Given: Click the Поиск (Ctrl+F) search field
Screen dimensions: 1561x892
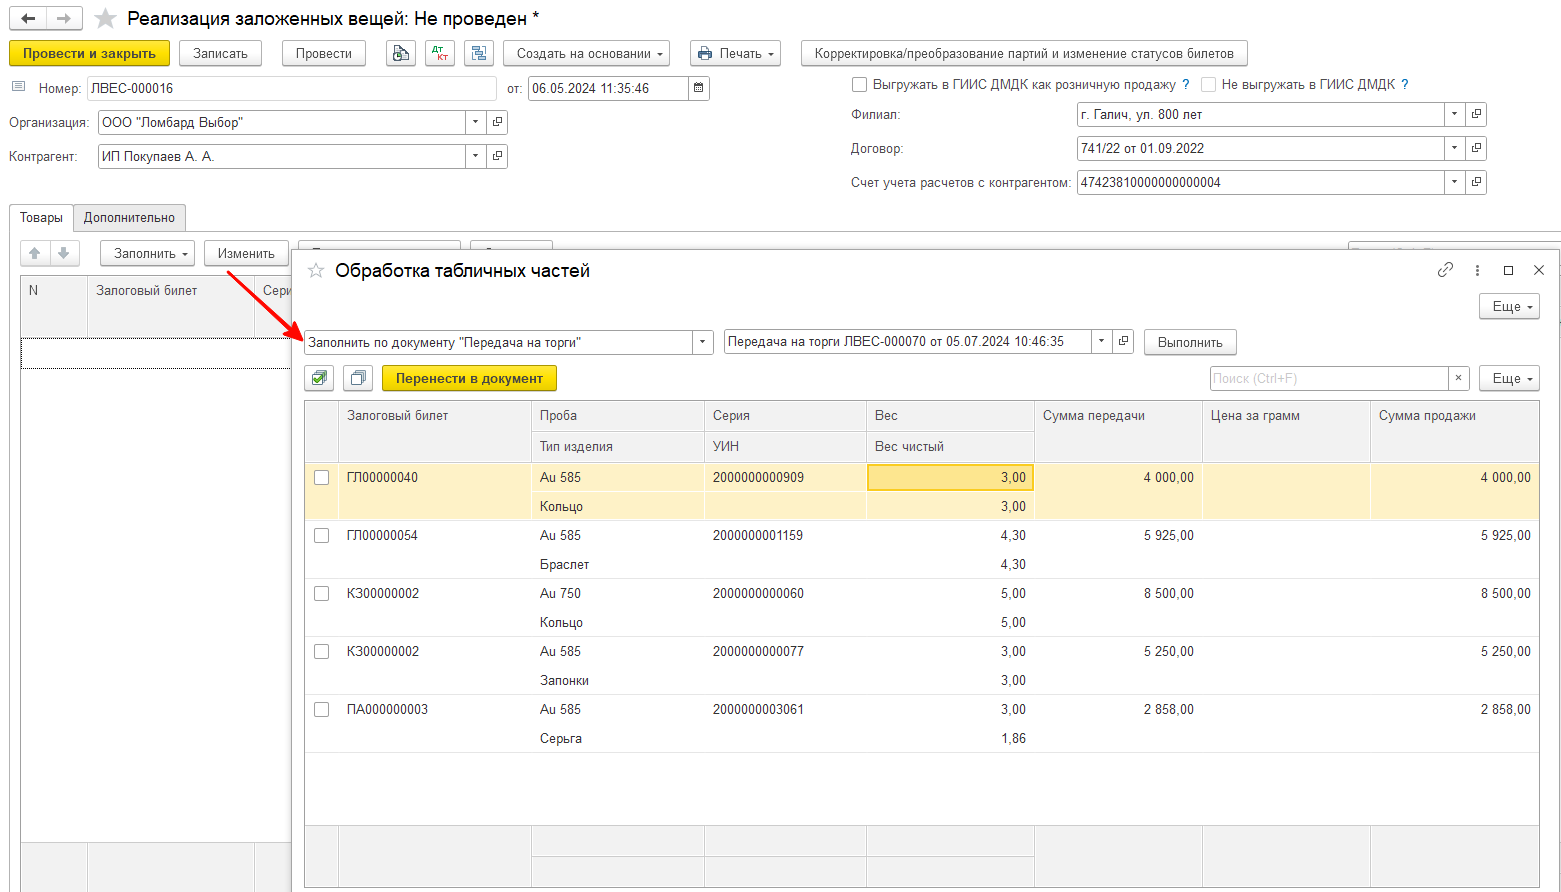Looking at the screenshot, I should tap(1329, 378).
